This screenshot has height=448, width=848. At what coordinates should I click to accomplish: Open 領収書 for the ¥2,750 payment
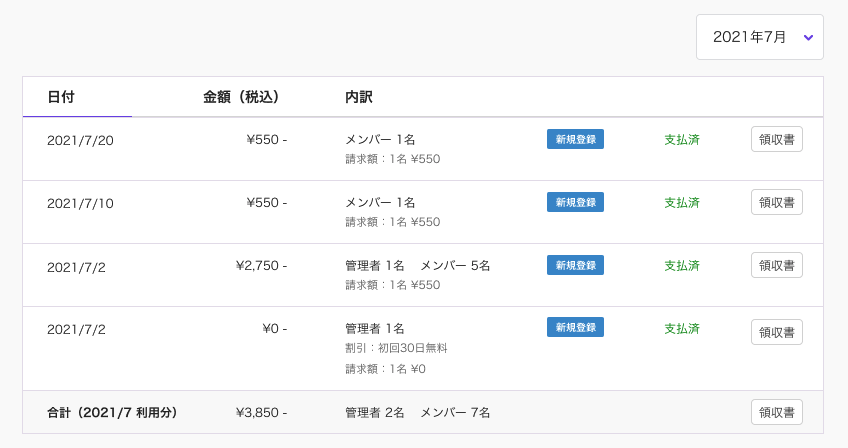tap(777, 265)
